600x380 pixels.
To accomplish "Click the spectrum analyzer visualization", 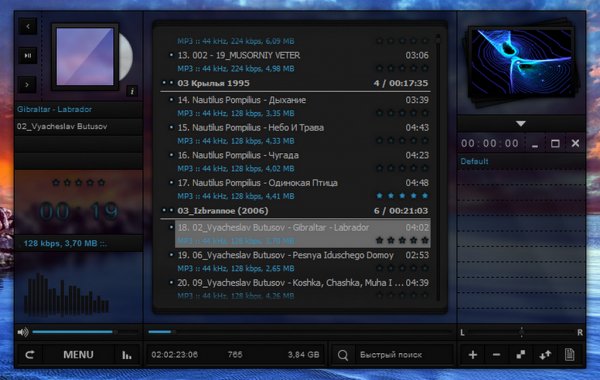I will pos(67,295).
